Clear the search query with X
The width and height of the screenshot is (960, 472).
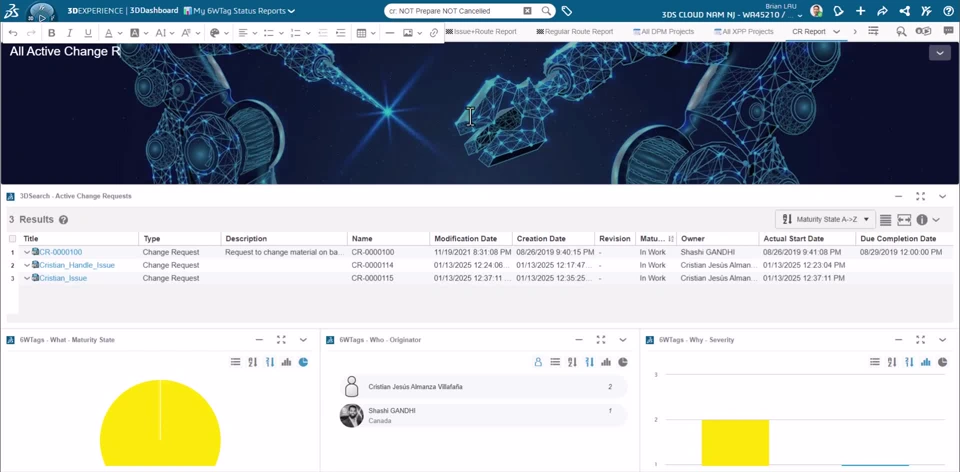click(528, 11)
